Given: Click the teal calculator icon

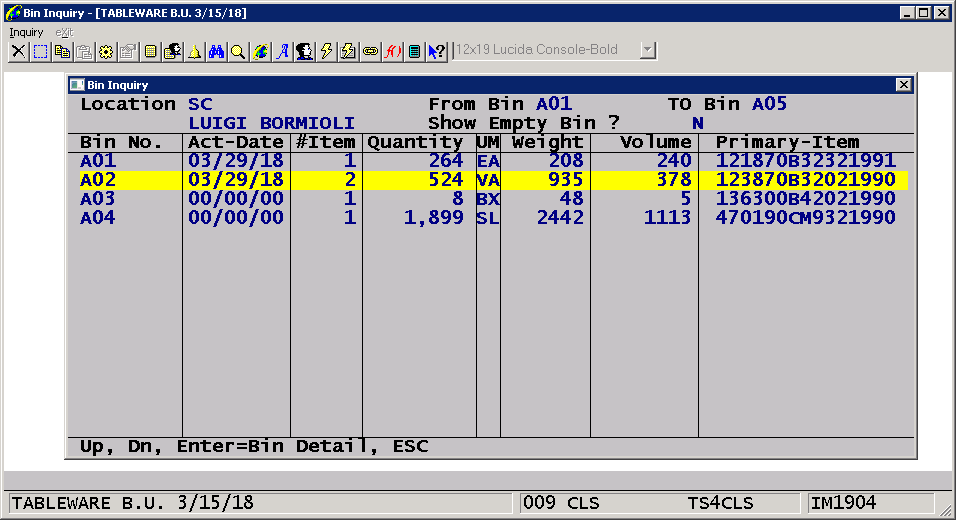Looking at the screenshot, I should click(414, 51).
